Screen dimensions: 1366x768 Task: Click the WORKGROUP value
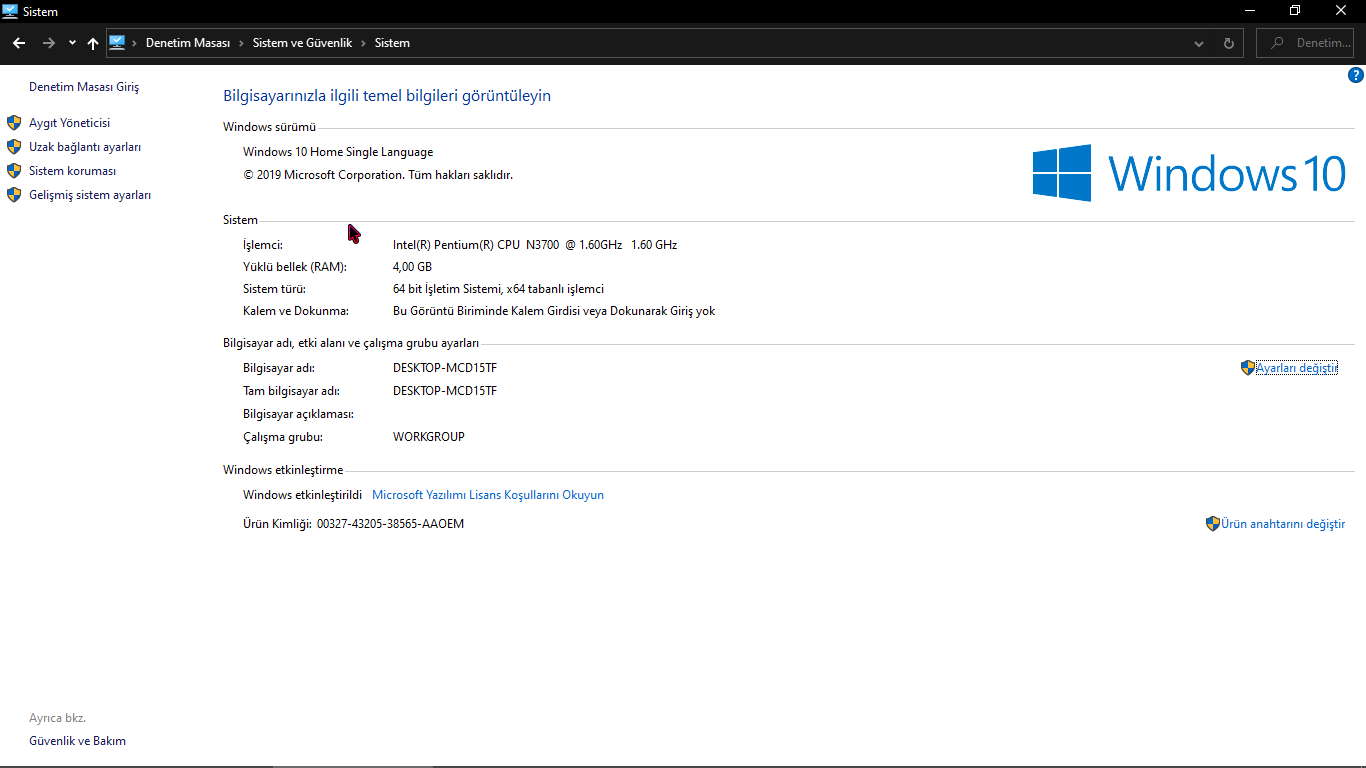pyautogui.click(x=429, y=437)
